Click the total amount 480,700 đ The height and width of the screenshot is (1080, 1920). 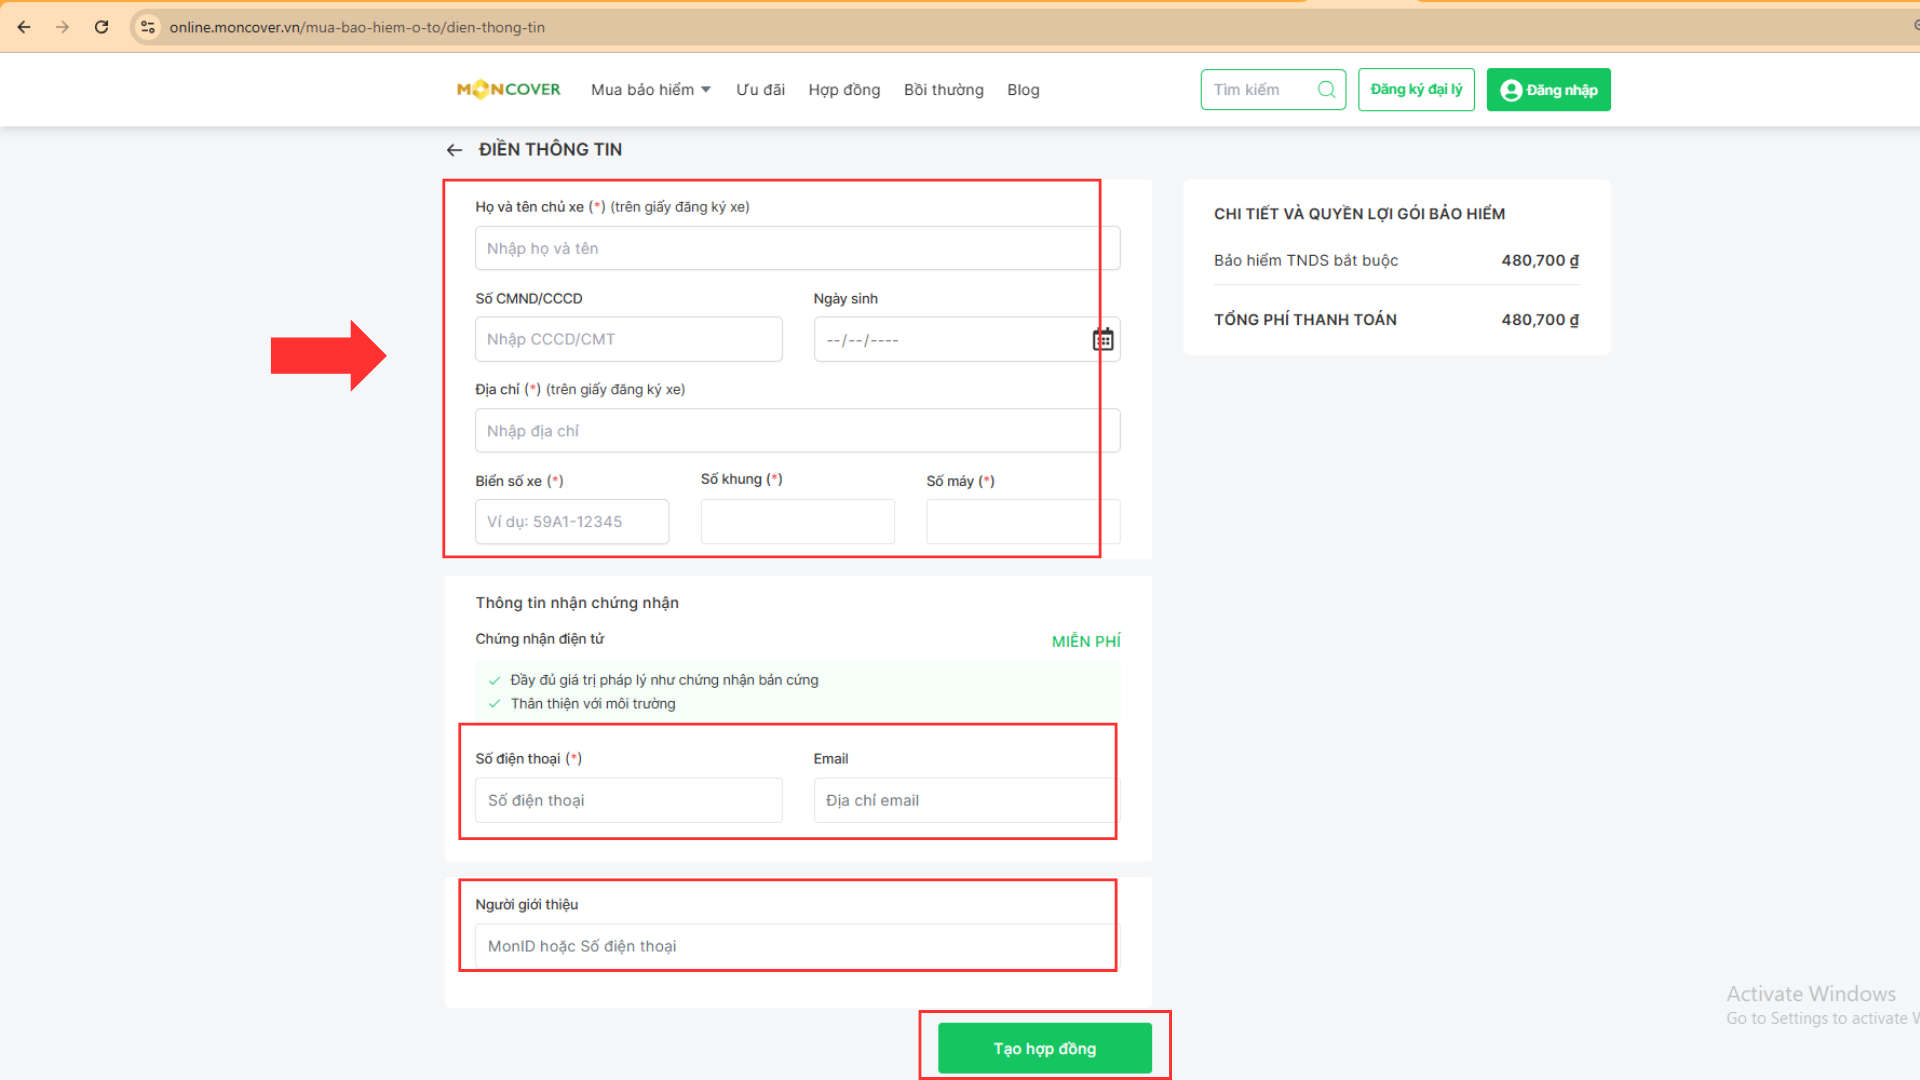click(1540, 319)
